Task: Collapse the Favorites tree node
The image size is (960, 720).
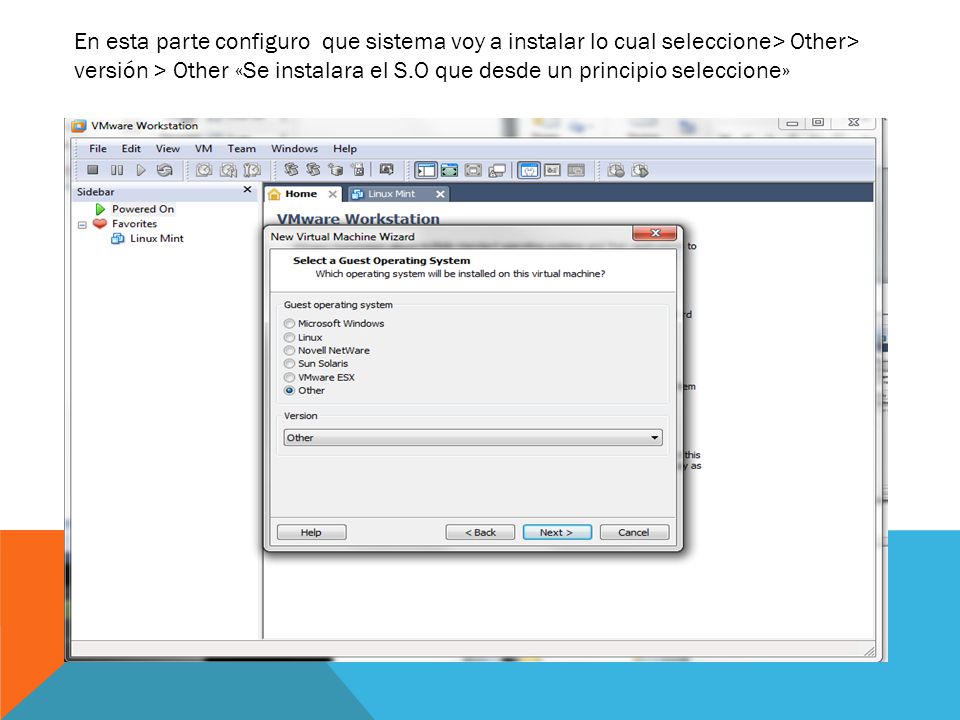Action: tap(82, 225)
